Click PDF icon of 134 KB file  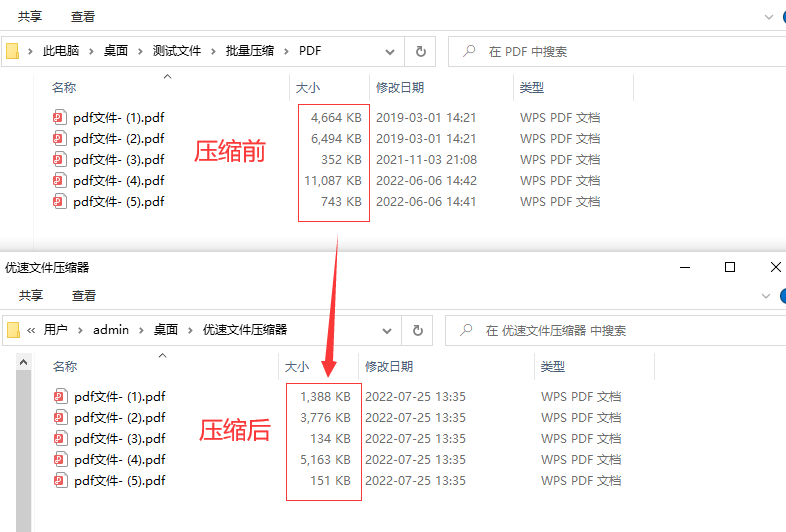(61, 439)
